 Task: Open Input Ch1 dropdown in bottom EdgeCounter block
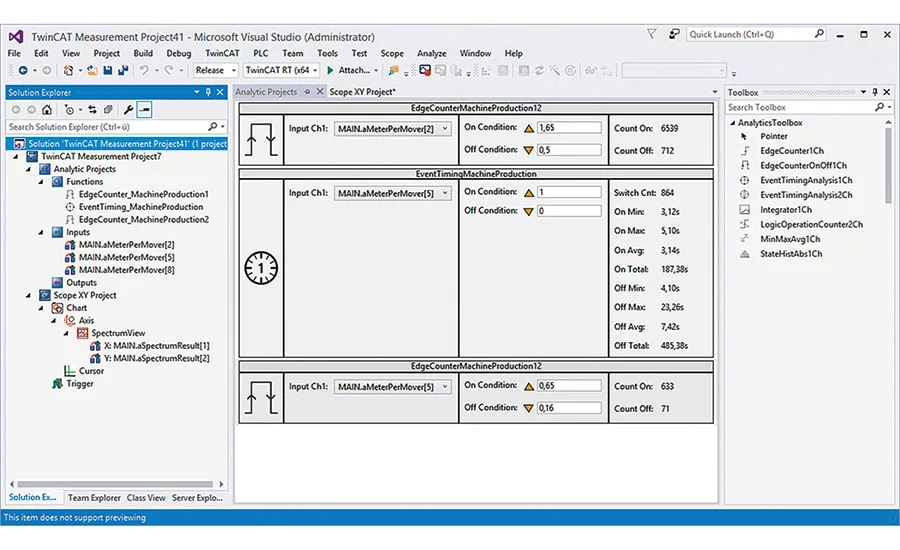pos(393,387)
